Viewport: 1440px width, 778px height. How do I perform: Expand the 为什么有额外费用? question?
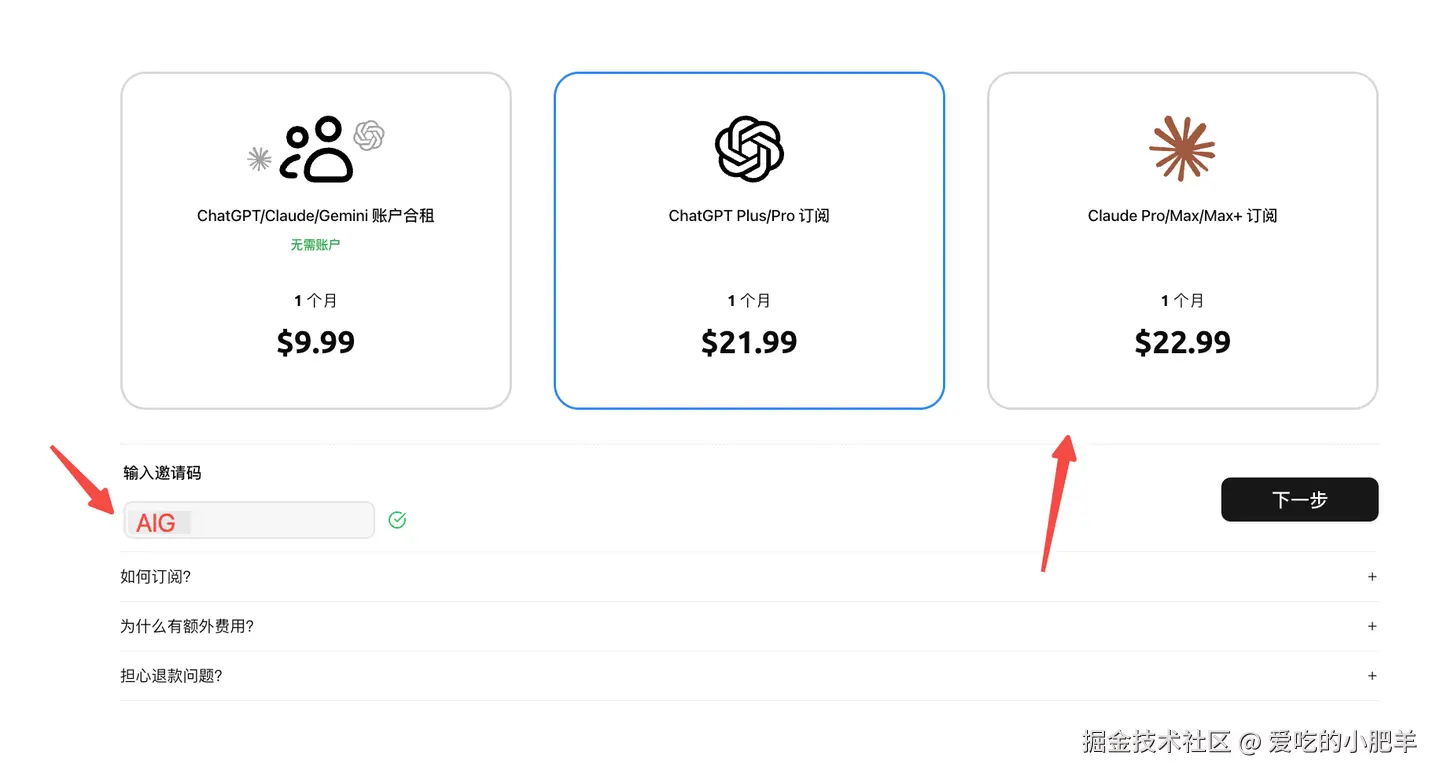pyautogui.click(x=187, y=626)
